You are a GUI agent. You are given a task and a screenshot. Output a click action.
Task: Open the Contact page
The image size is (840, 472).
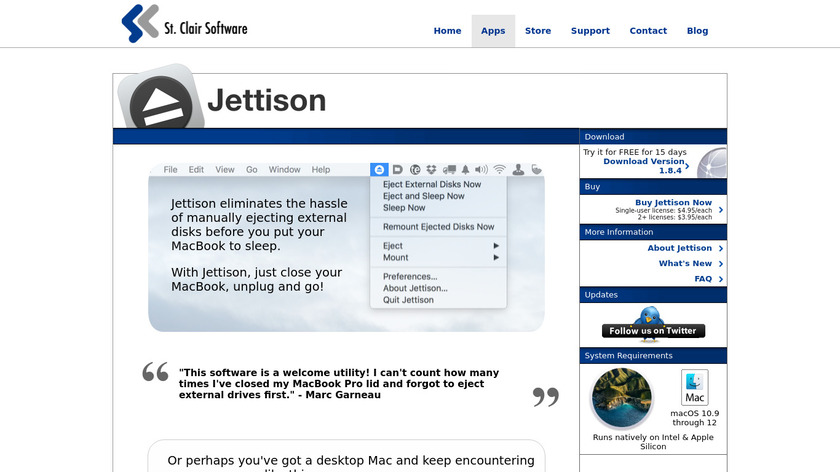pos(648,31)
